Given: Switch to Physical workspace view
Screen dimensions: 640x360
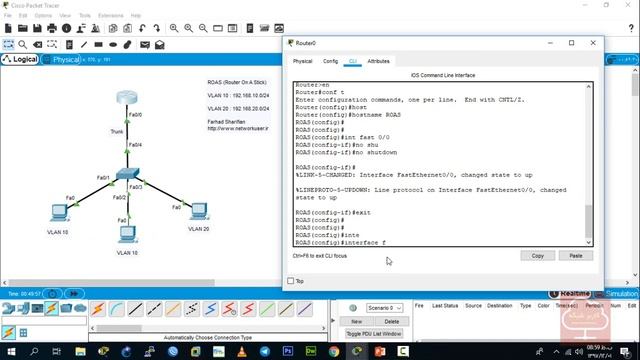Looking at the screenshot, I should pos(61,60).
